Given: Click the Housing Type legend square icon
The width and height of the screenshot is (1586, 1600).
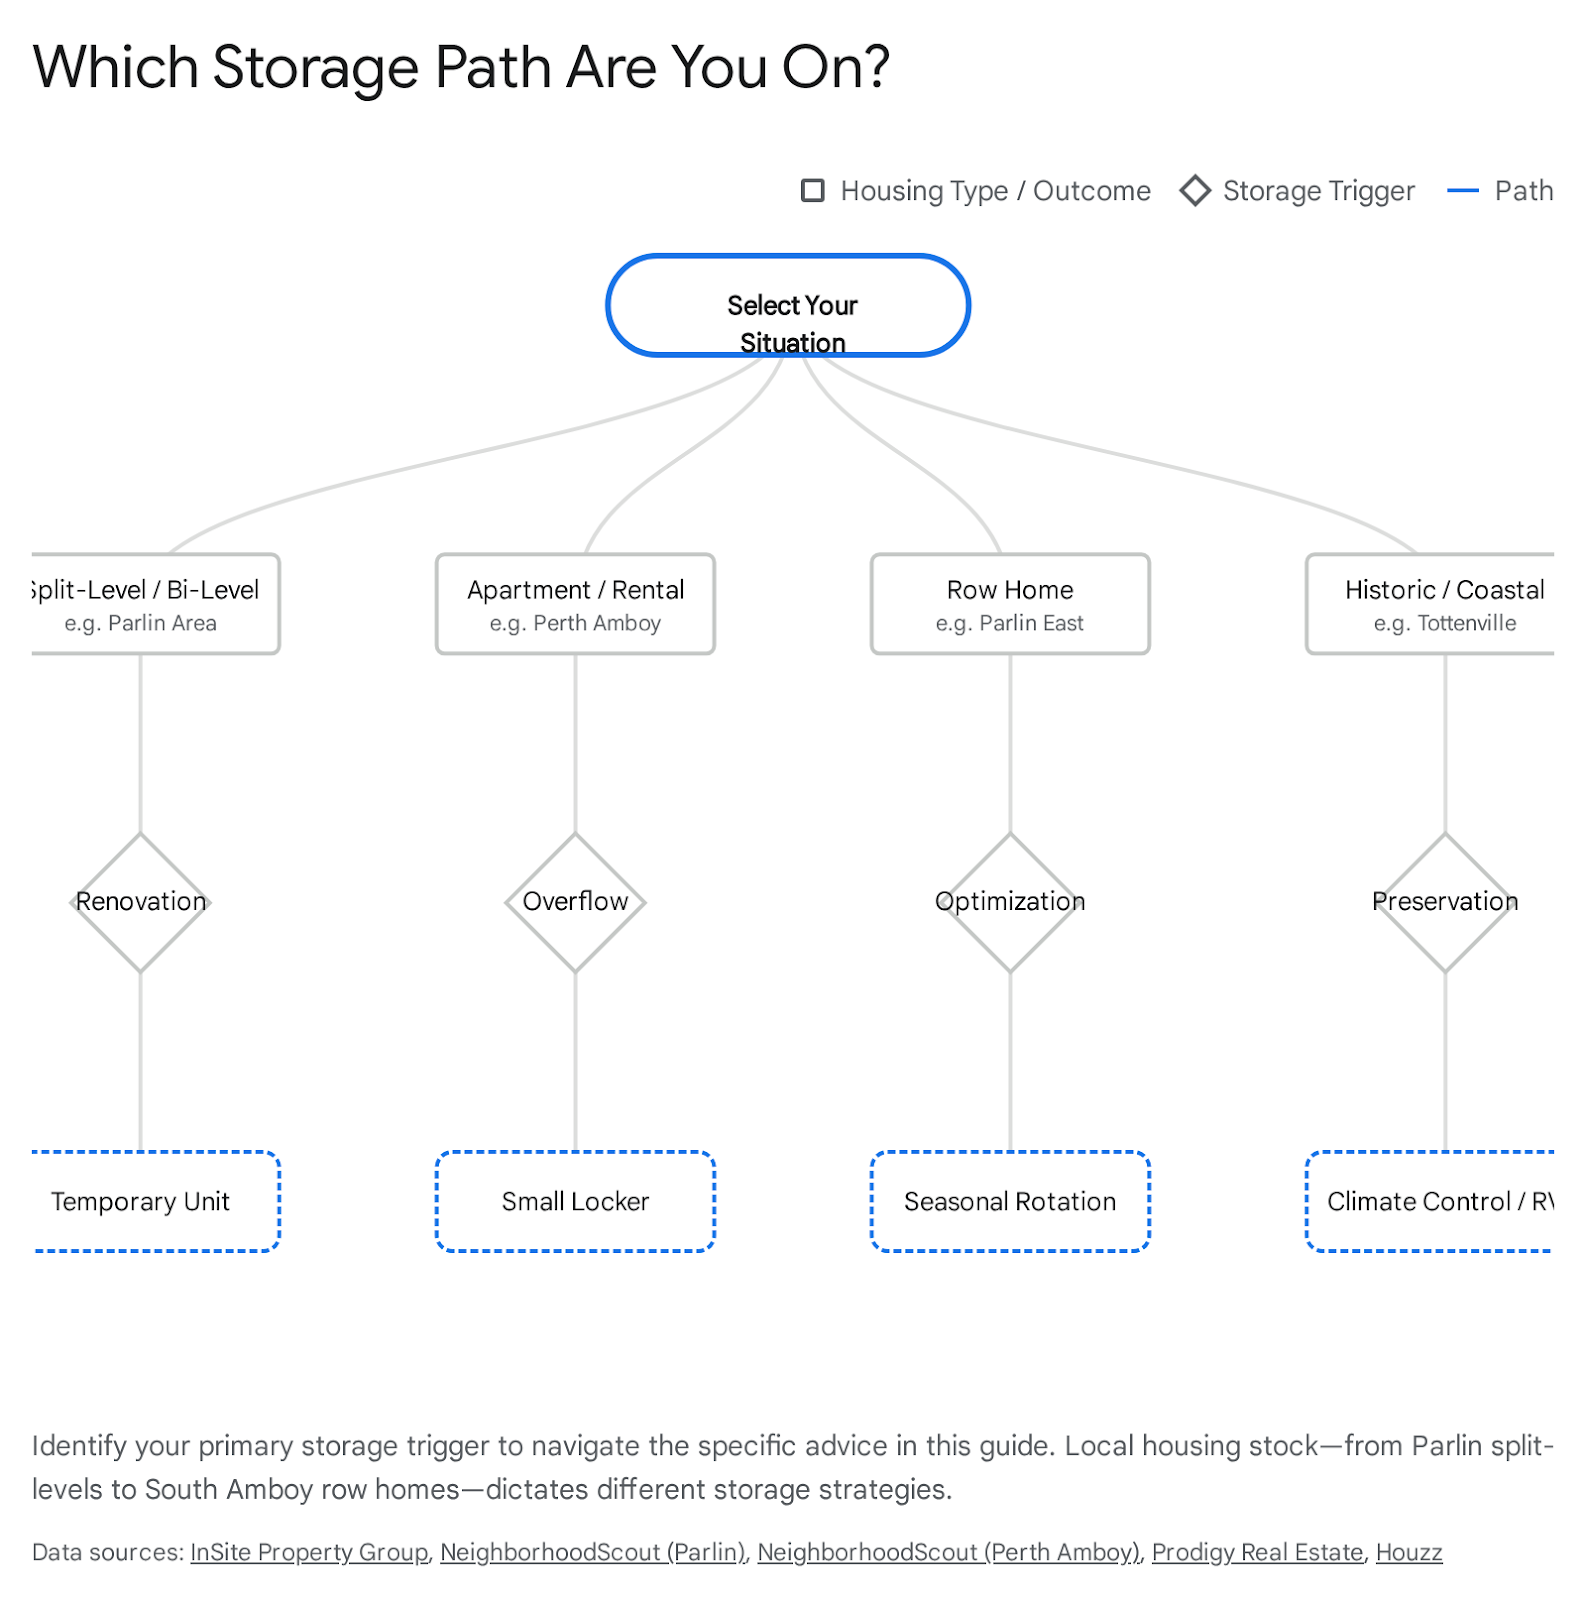Looking at the screenshot, I should pos(813,190).
